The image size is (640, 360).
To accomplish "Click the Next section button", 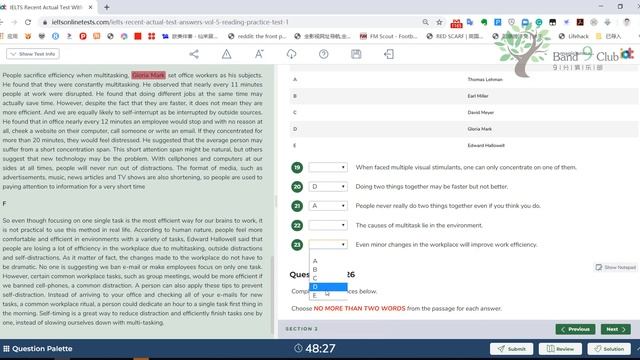I will pos(616,329).
